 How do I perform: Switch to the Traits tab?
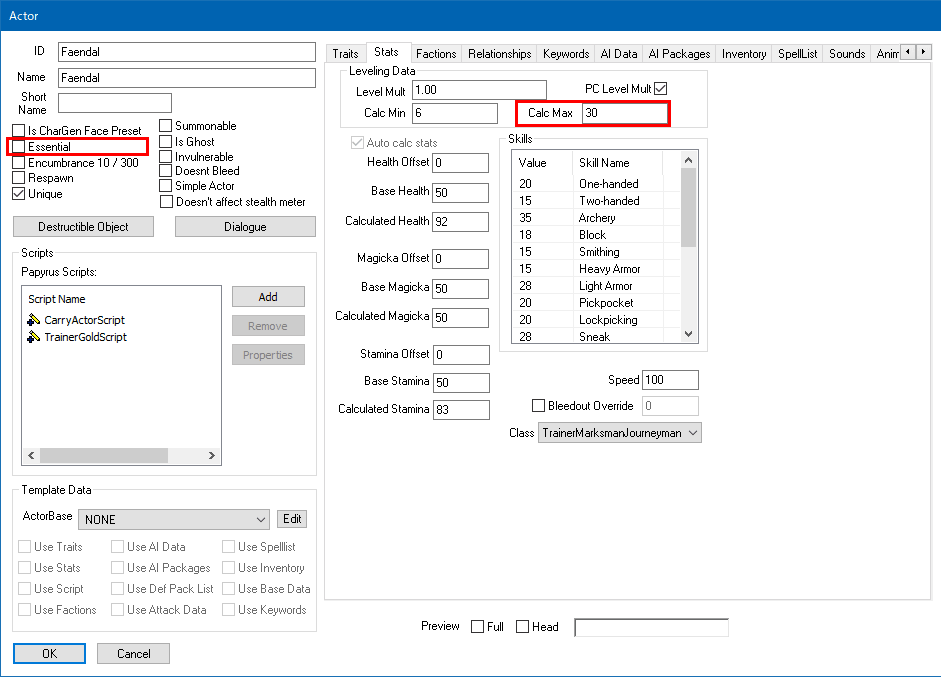[x=345, y=54]
